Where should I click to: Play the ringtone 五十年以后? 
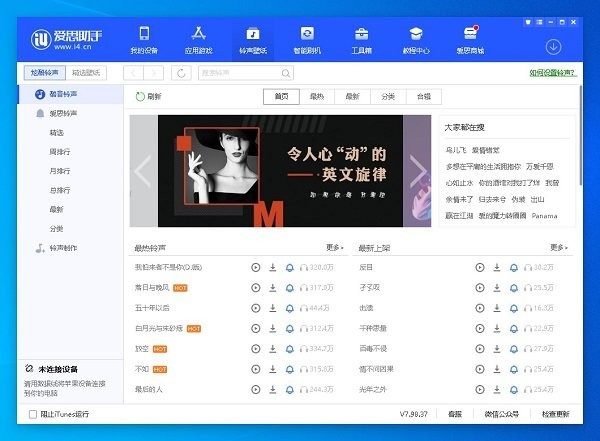(x=255, y=308)
